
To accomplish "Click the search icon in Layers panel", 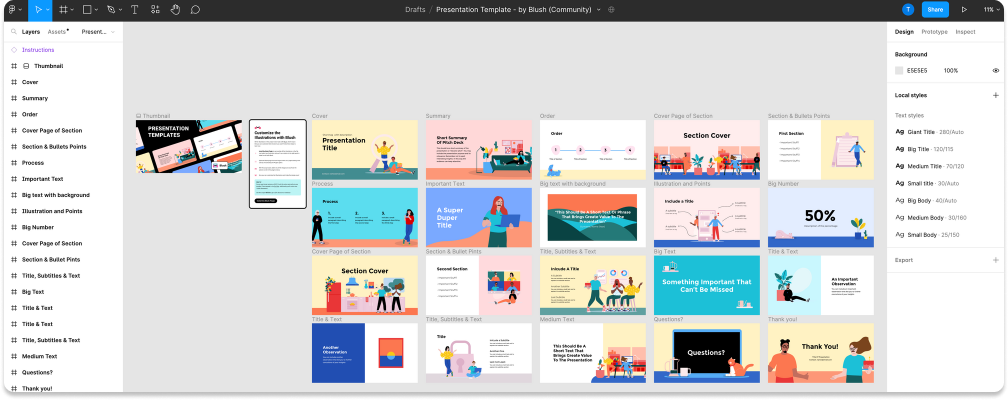I will (14, 32).
